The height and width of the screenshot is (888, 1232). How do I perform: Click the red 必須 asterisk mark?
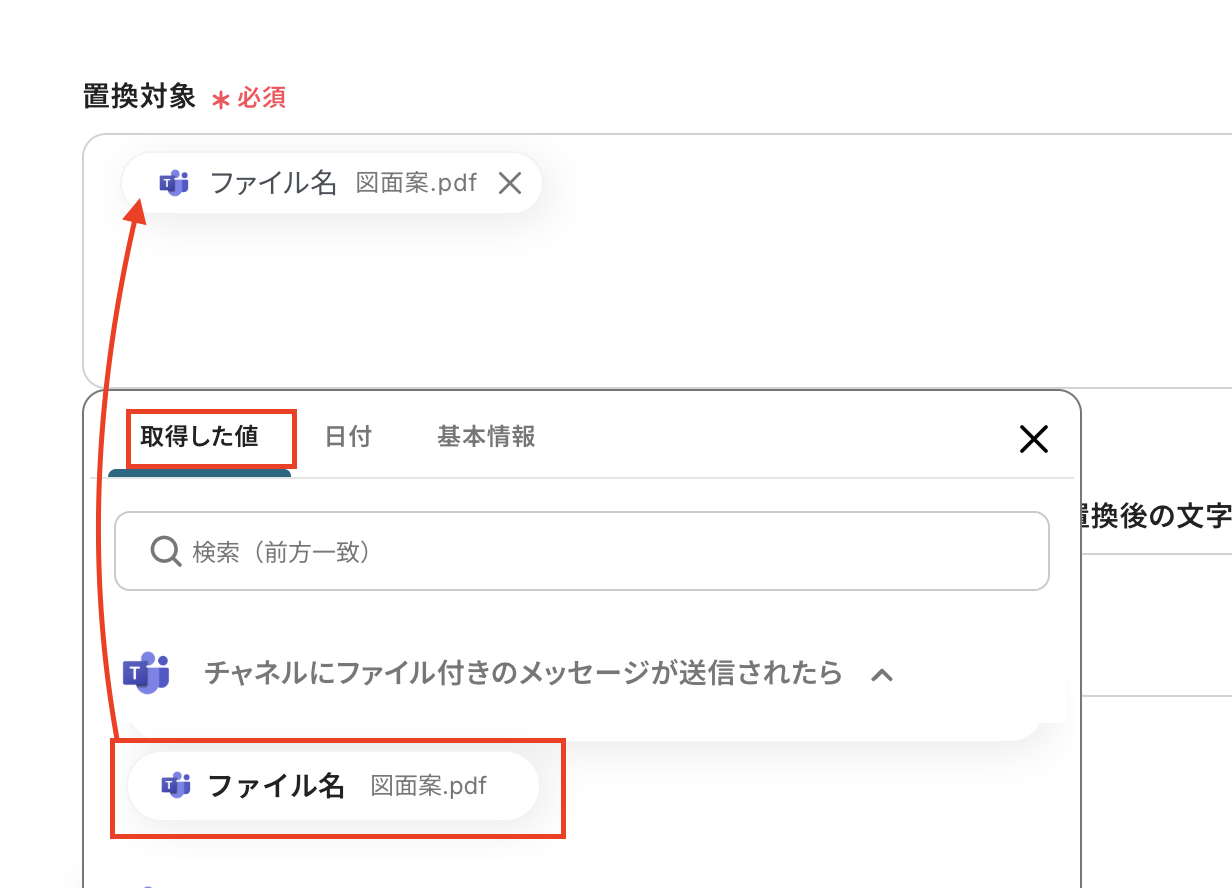[221, 99]
